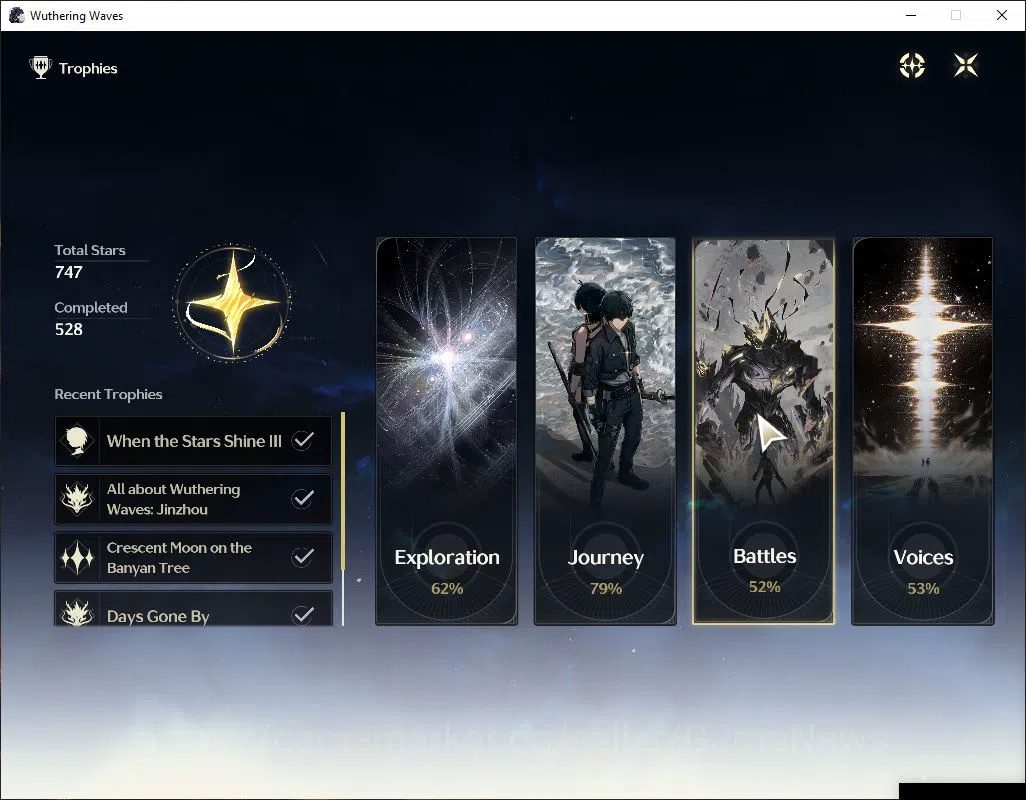
Task: Click the Wuthering Waves app icon in title bar
Action: click(x=16, y=15)
